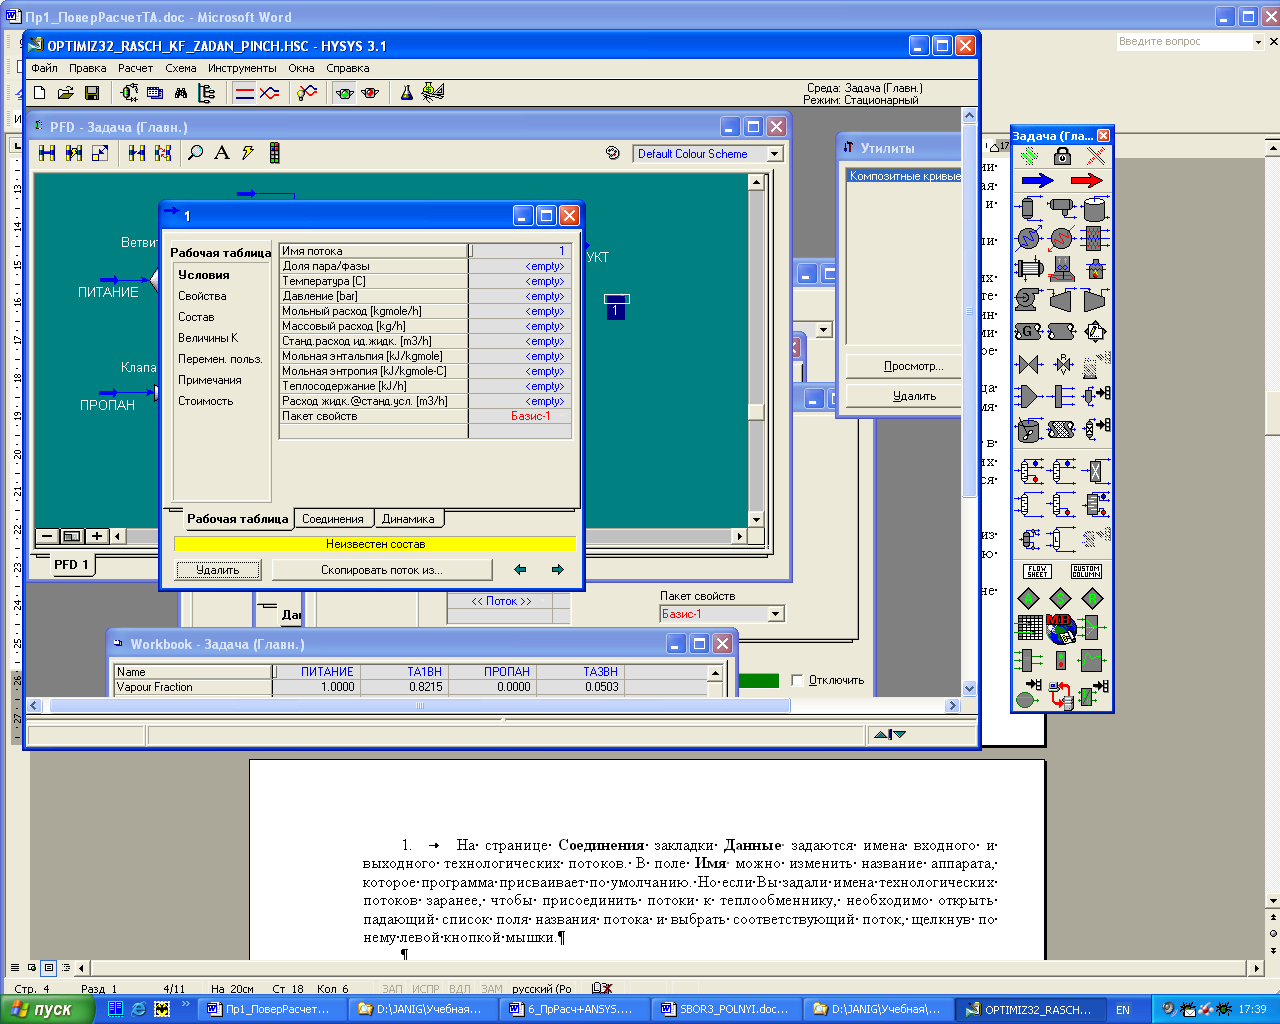Select the Fired Heater icon in palette

[1095, 268]
